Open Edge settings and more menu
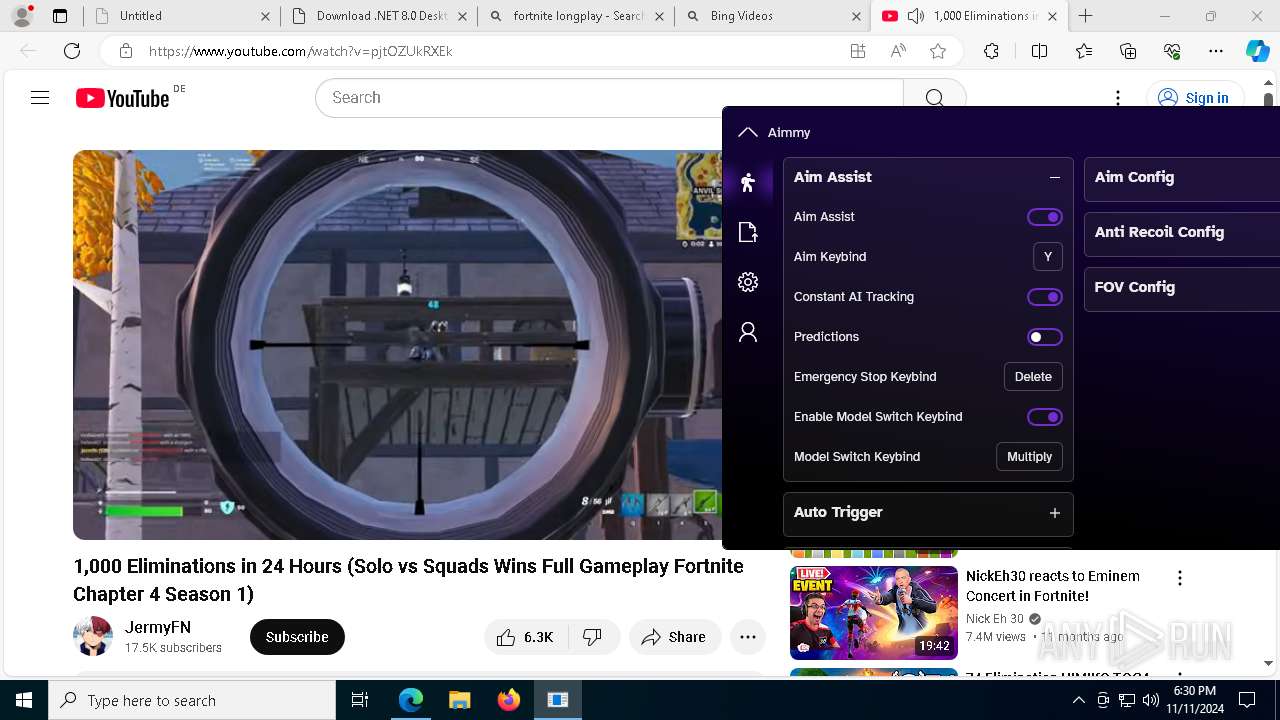 (x=1216, y=51)
